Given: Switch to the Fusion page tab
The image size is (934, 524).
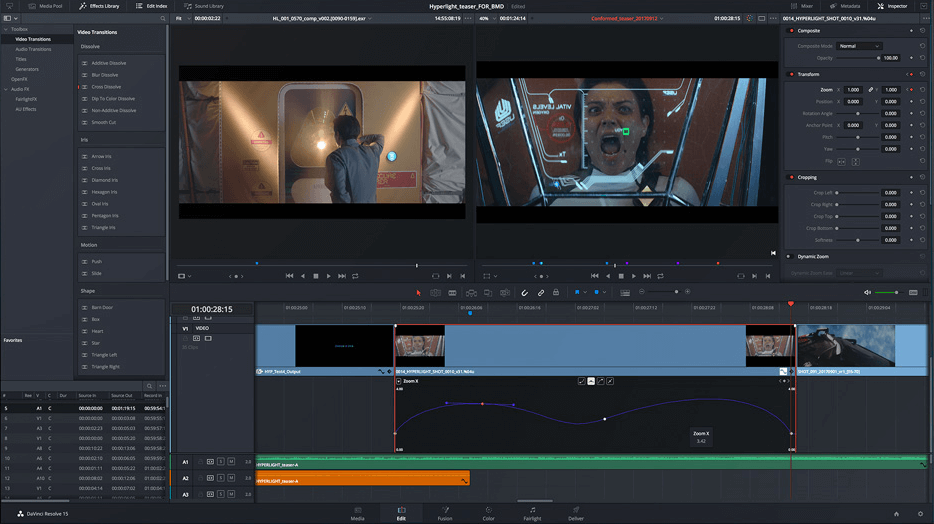Looking at the screenshot, I should (445, 512).
